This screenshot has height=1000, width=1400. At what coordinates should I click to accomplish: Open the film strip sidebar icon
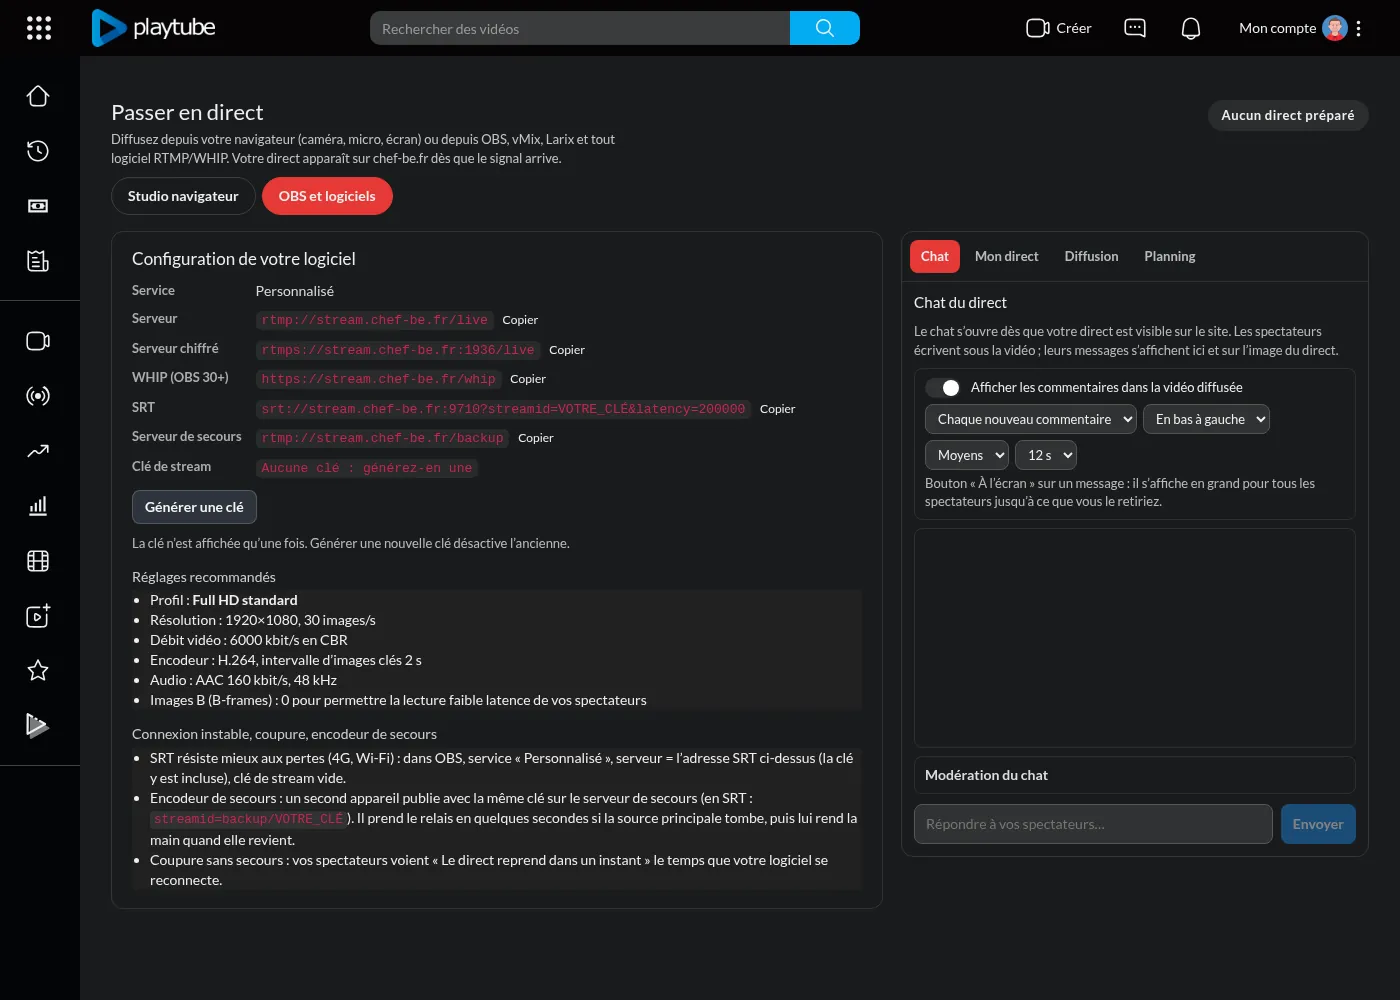point(38,561)
